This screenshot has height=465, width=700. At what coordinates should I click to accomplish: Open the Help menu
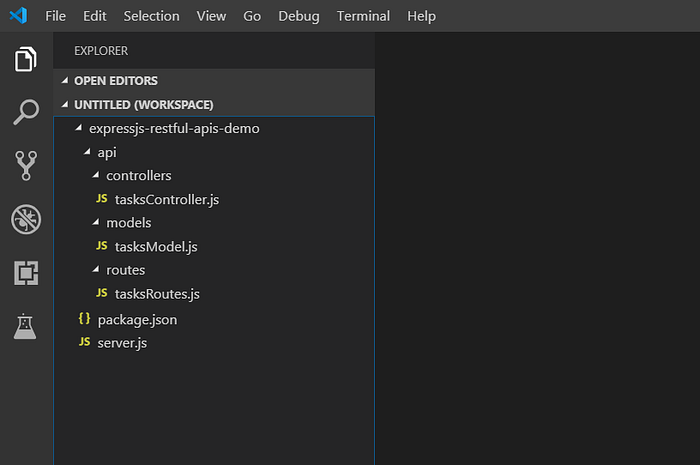(421, 17)
